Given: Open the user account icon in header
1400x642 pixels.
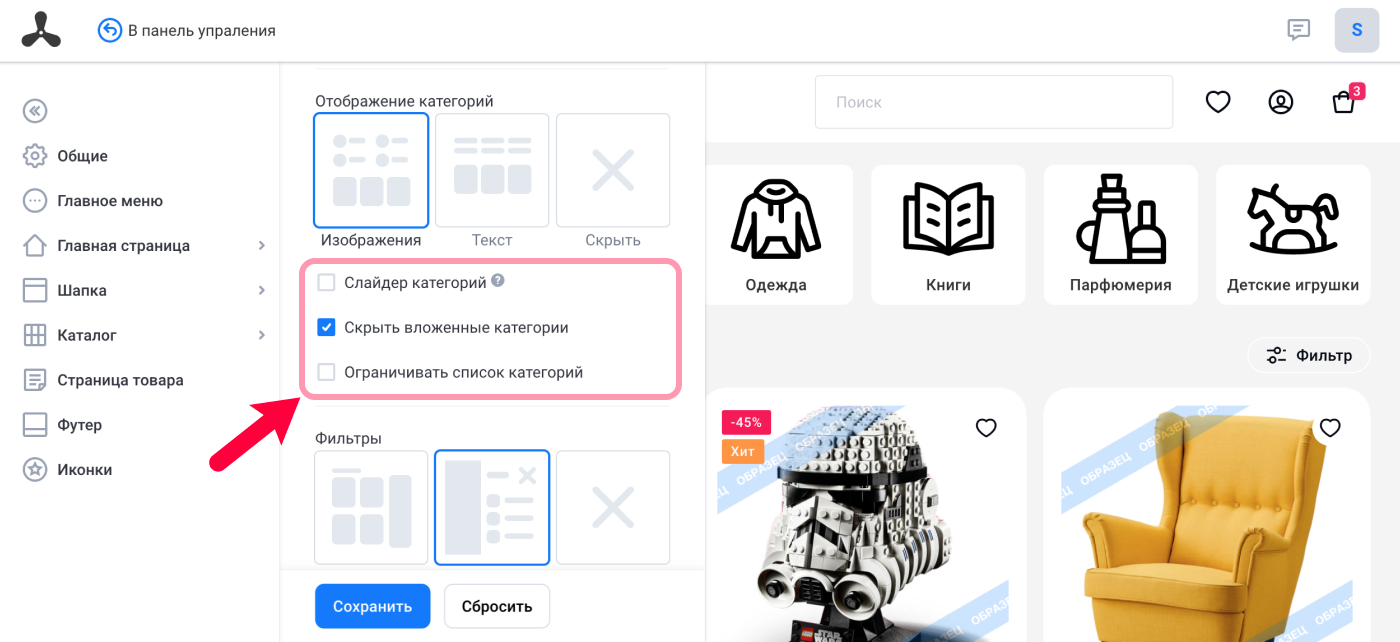Looking at the screenshot, I should 1281,102.
